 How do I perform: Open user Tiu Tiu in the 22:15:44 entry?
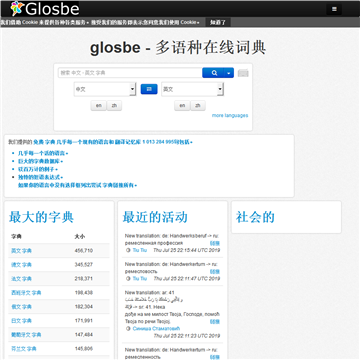pos(140,250)
